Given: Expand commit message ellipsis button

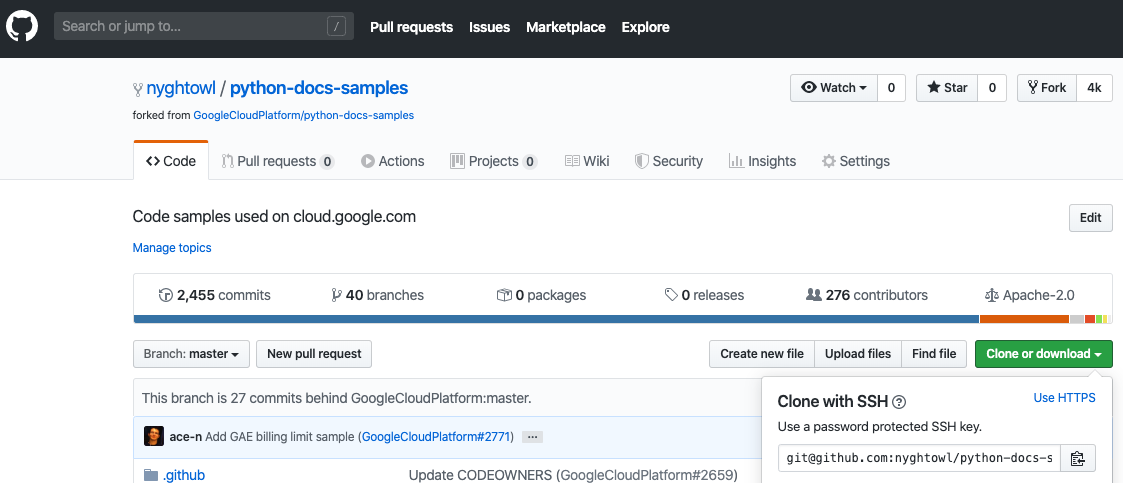Looking at the screenshot, I should click(x=532, y=436).
